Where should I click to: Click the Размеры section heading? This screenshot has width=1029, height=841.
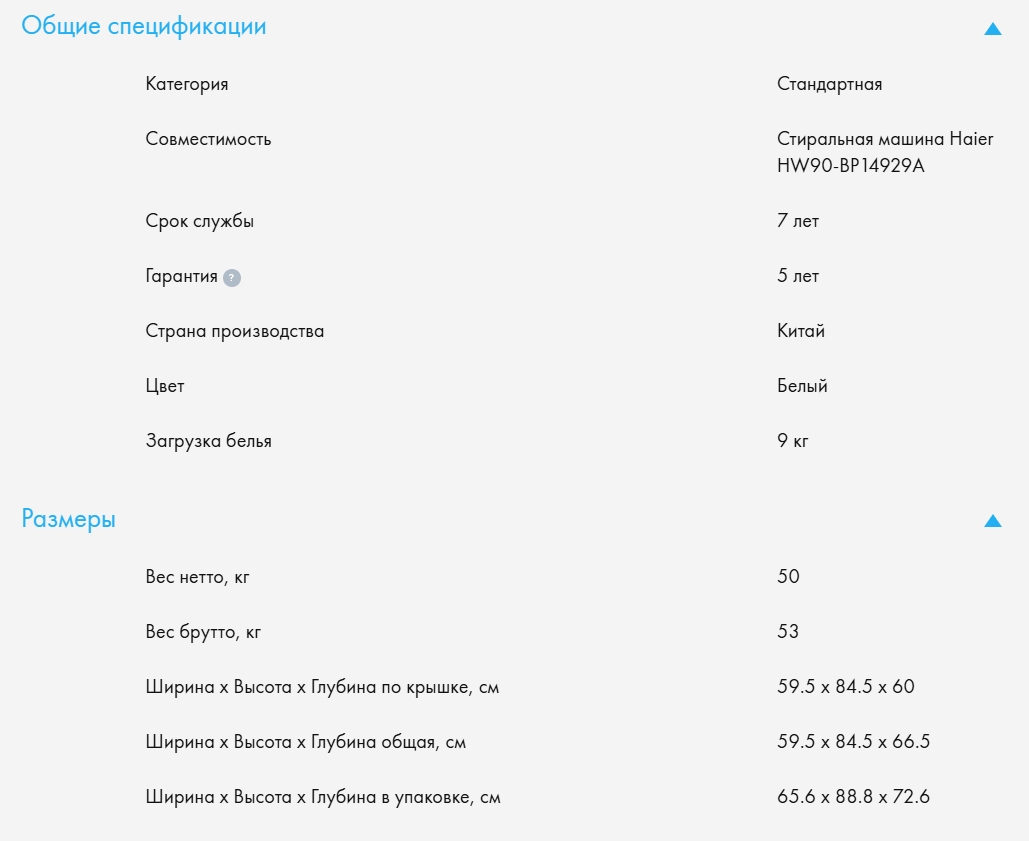[x=68, y=520]
